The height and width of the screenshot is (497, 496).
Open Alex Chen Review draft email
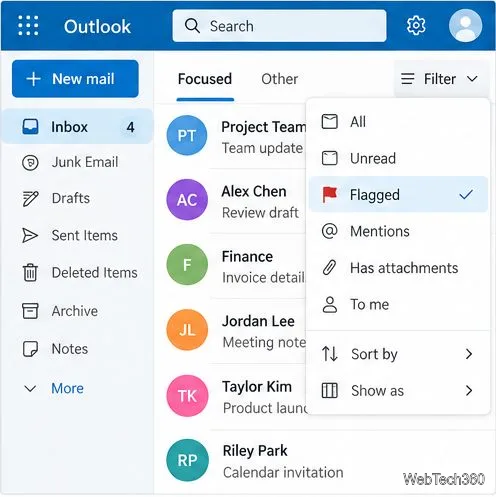[x=231, y=201]
